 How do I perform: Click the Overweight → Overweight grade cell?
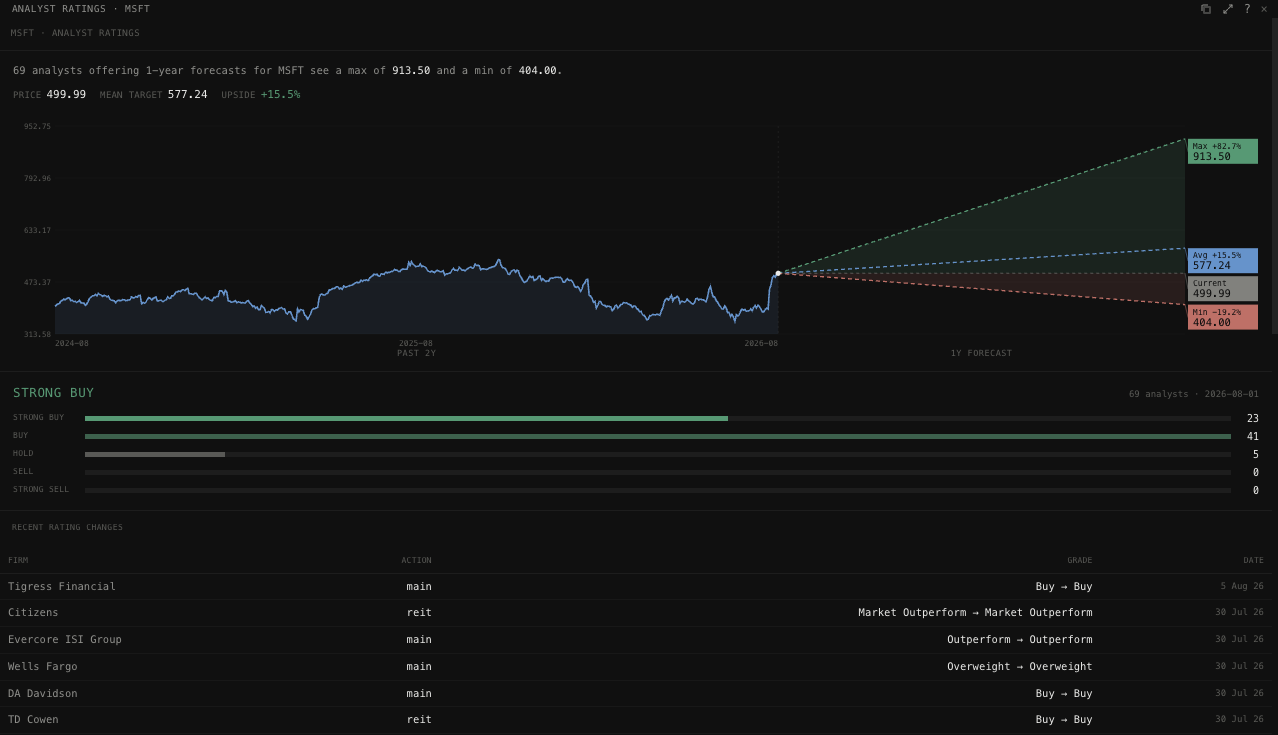[x=1020, y=666]
